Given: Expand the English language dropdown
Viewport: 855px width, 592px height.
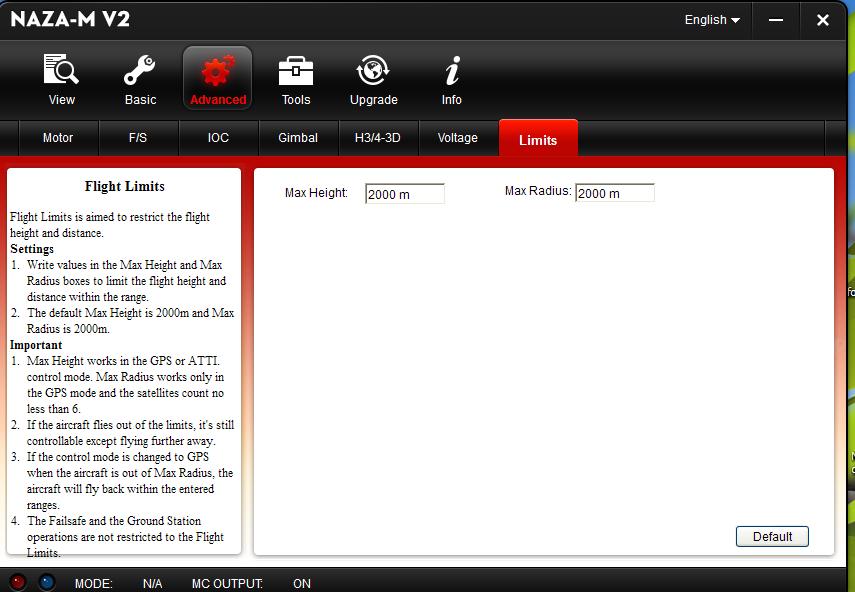Looking at the screenshot, I should 712,20.
